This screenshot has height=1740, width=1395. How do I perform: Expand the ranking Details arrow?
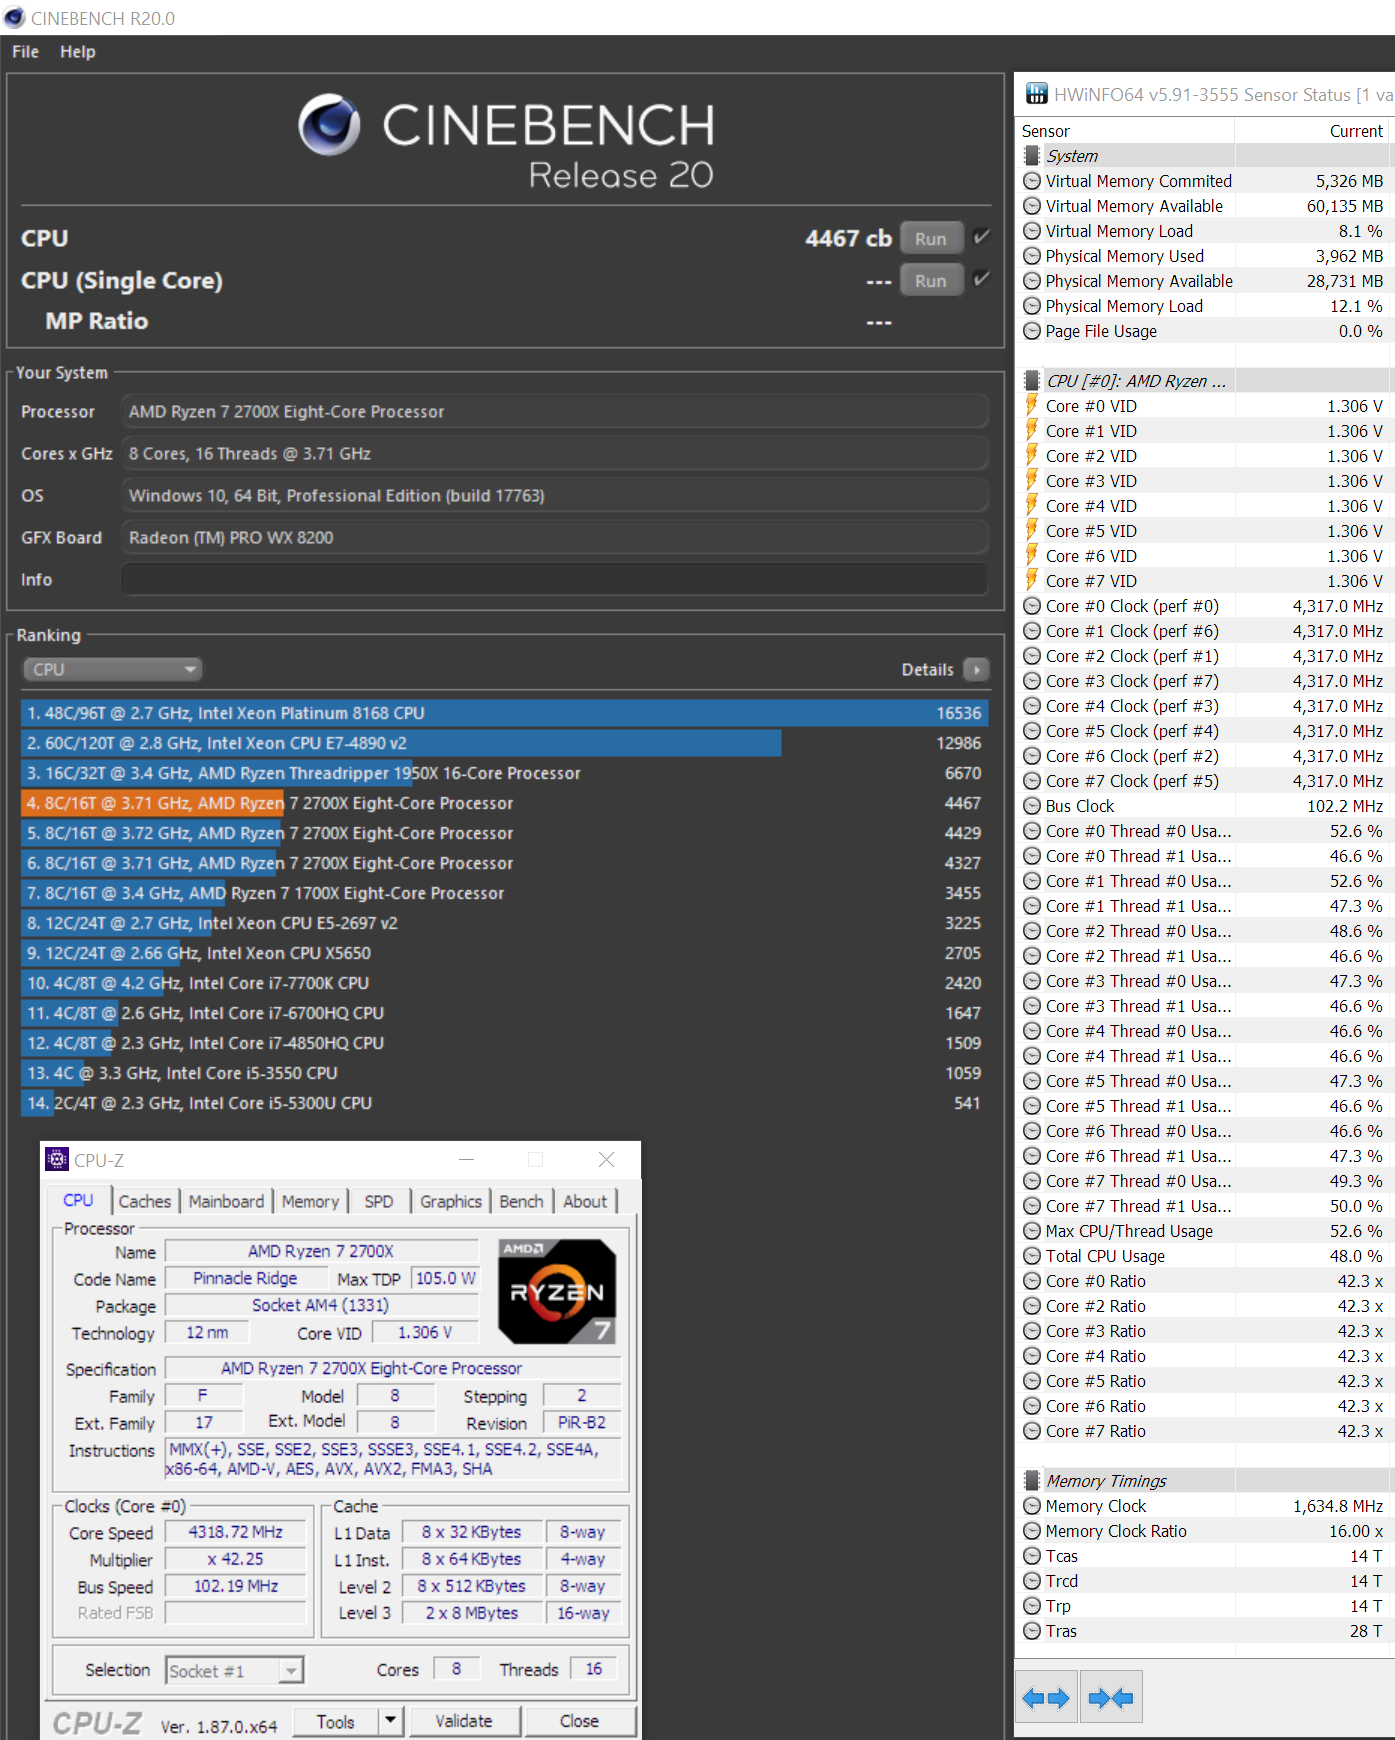(x=977, y=669)
